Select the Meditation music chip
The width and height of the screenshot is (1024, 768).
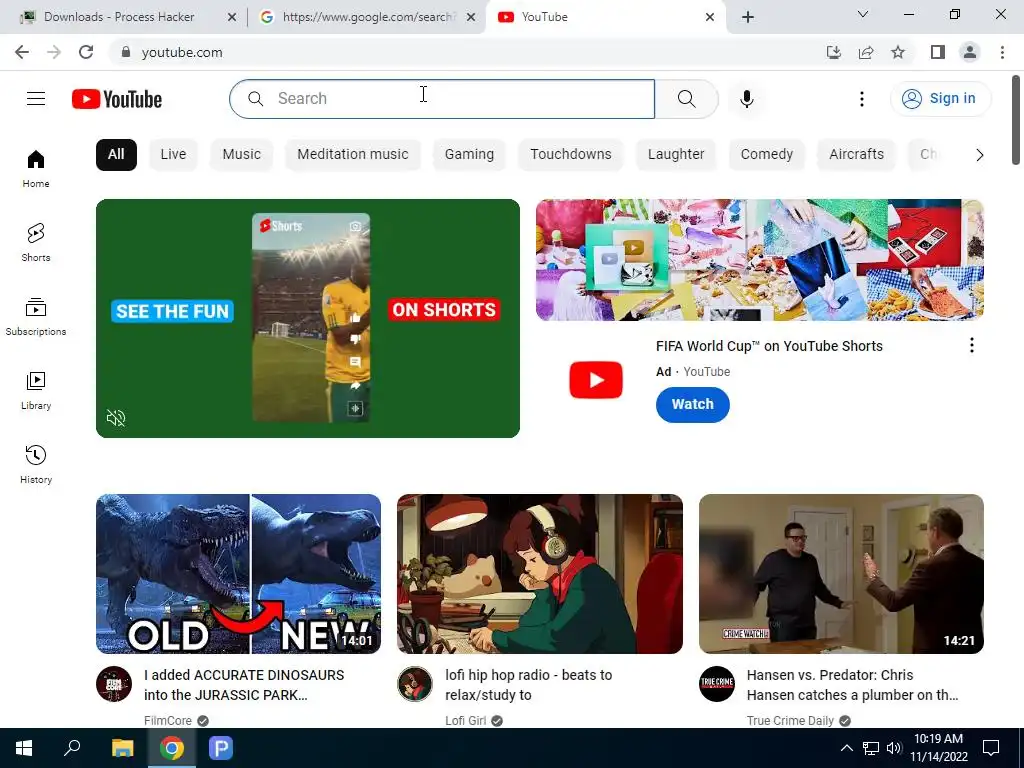point(353,155)
